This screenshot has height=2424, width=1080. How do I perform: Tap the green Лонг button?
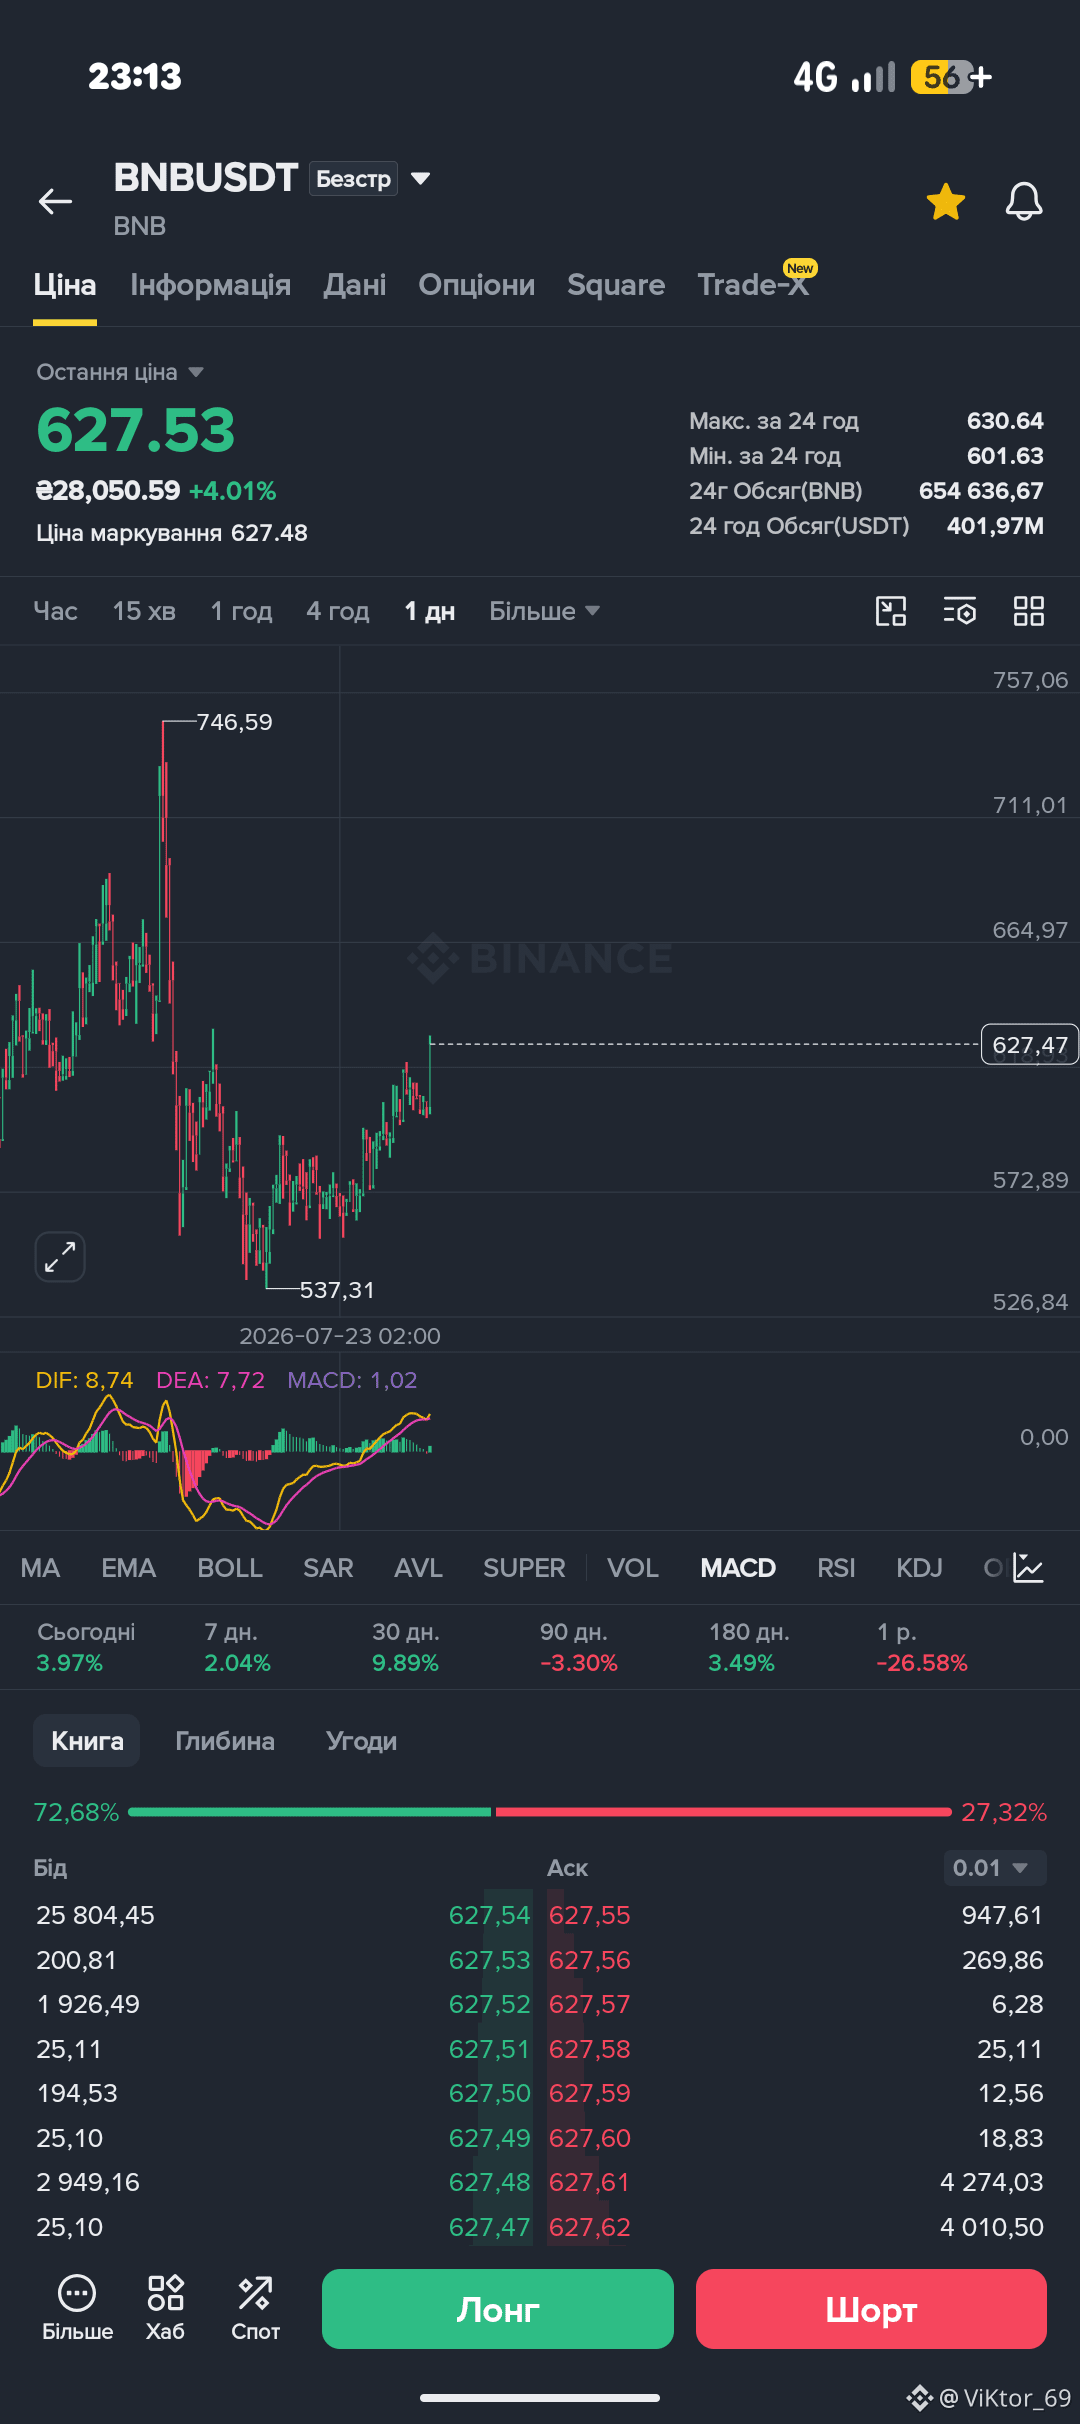click(498, 2309)
